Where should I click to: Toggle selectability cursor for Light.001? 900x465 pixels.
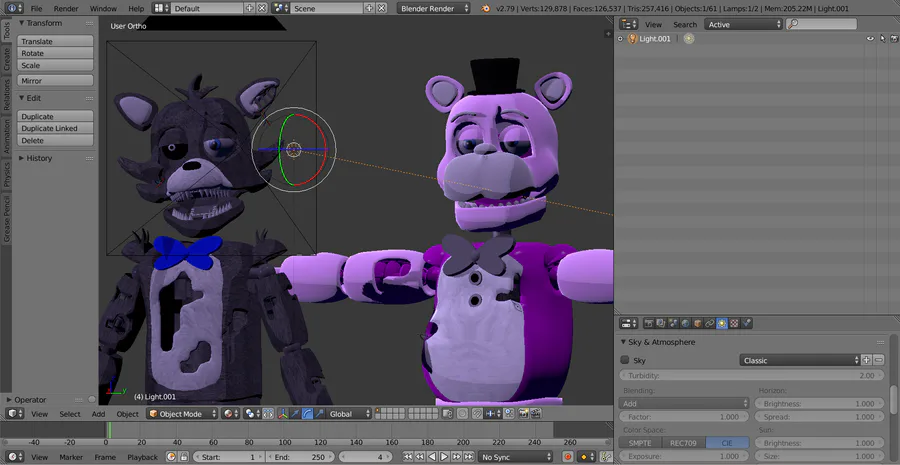tap(883, 39)
